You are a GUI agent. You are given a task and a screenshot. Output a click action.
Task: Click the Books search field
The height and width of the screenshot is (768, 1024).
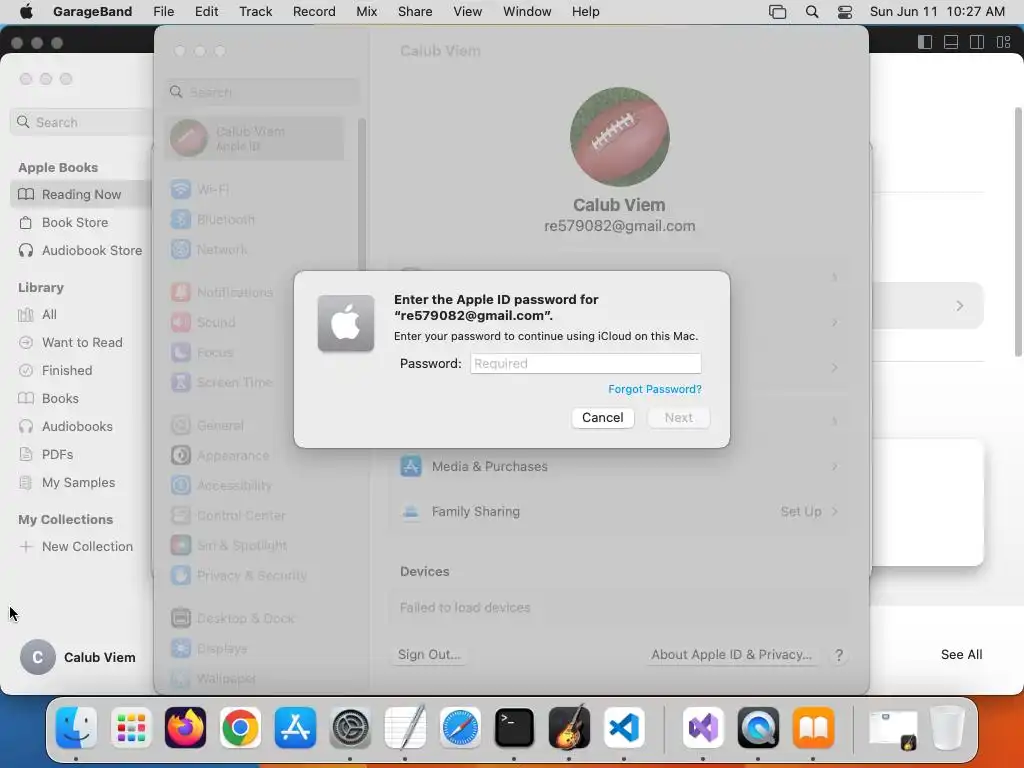82,122
